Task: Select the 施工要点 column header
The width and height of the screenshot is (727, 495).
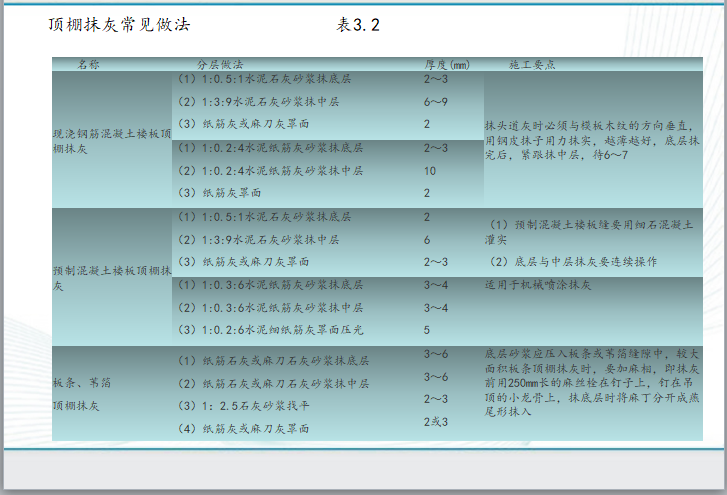Action: point(532,64)
